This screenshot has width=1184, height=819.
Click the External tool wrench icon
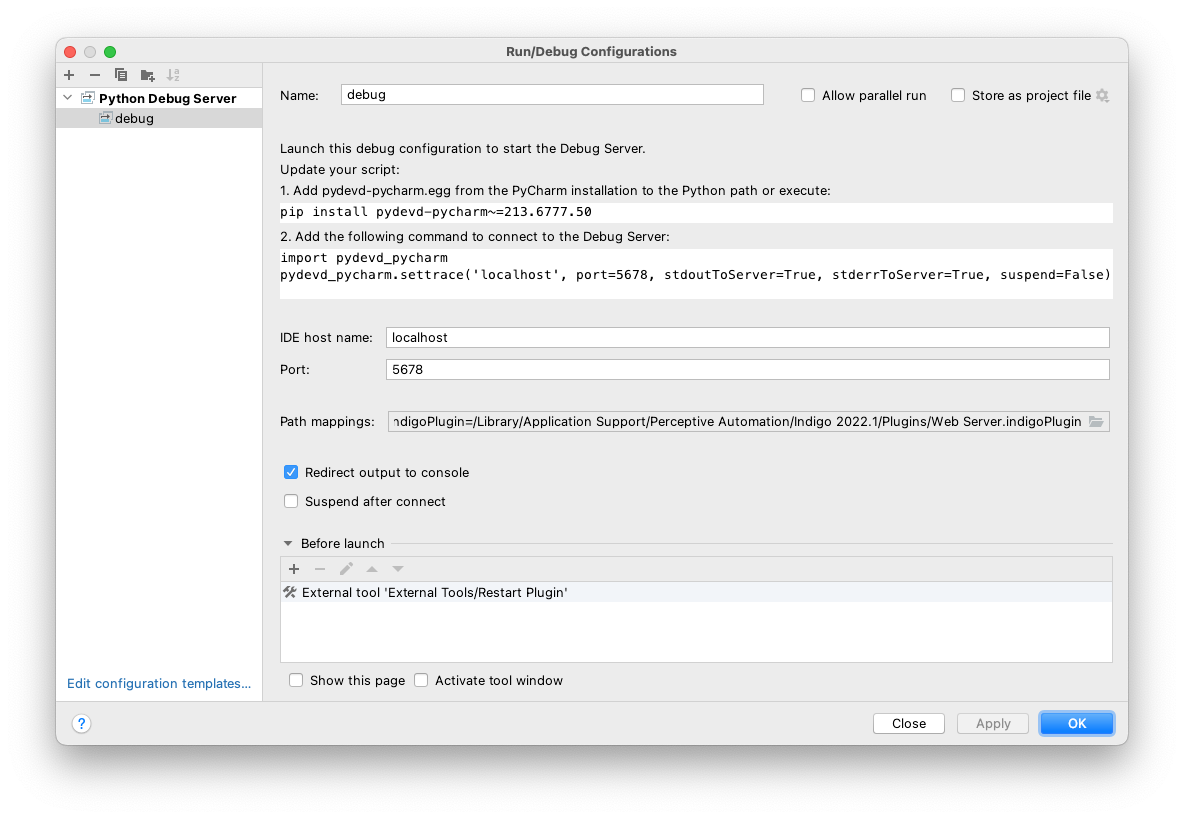(290, 592)
